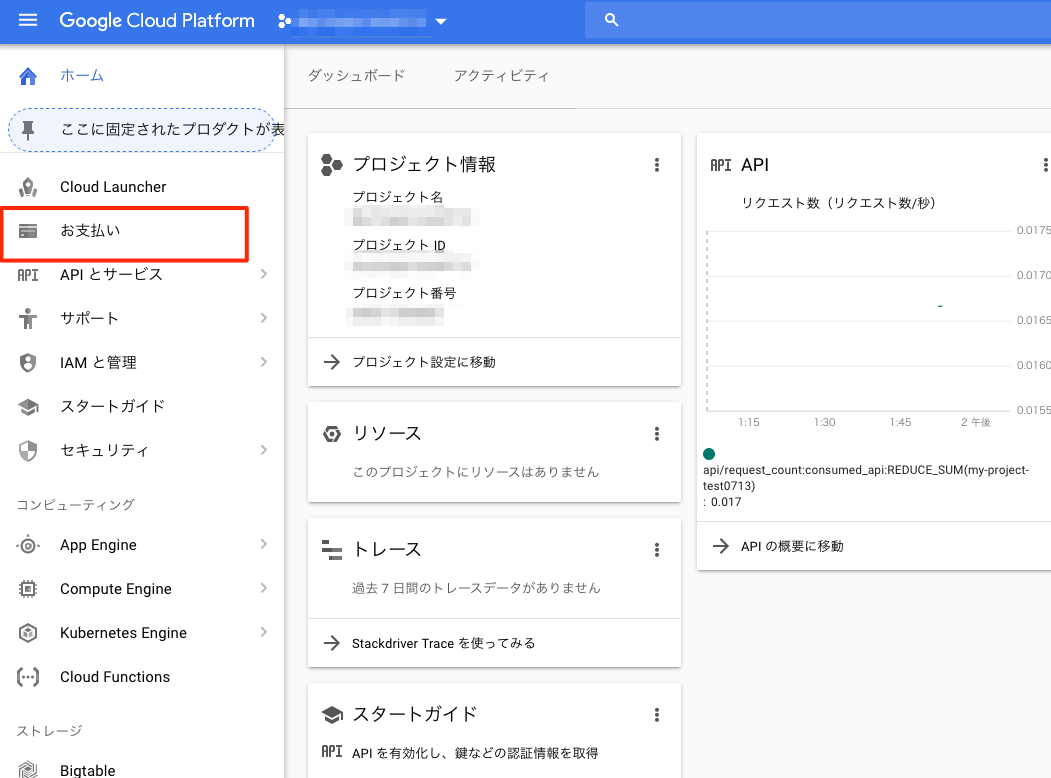This screenshot has width=1051, height=778.
Task: Open スタートガイド card more options menu
Action: click(657, 715)
